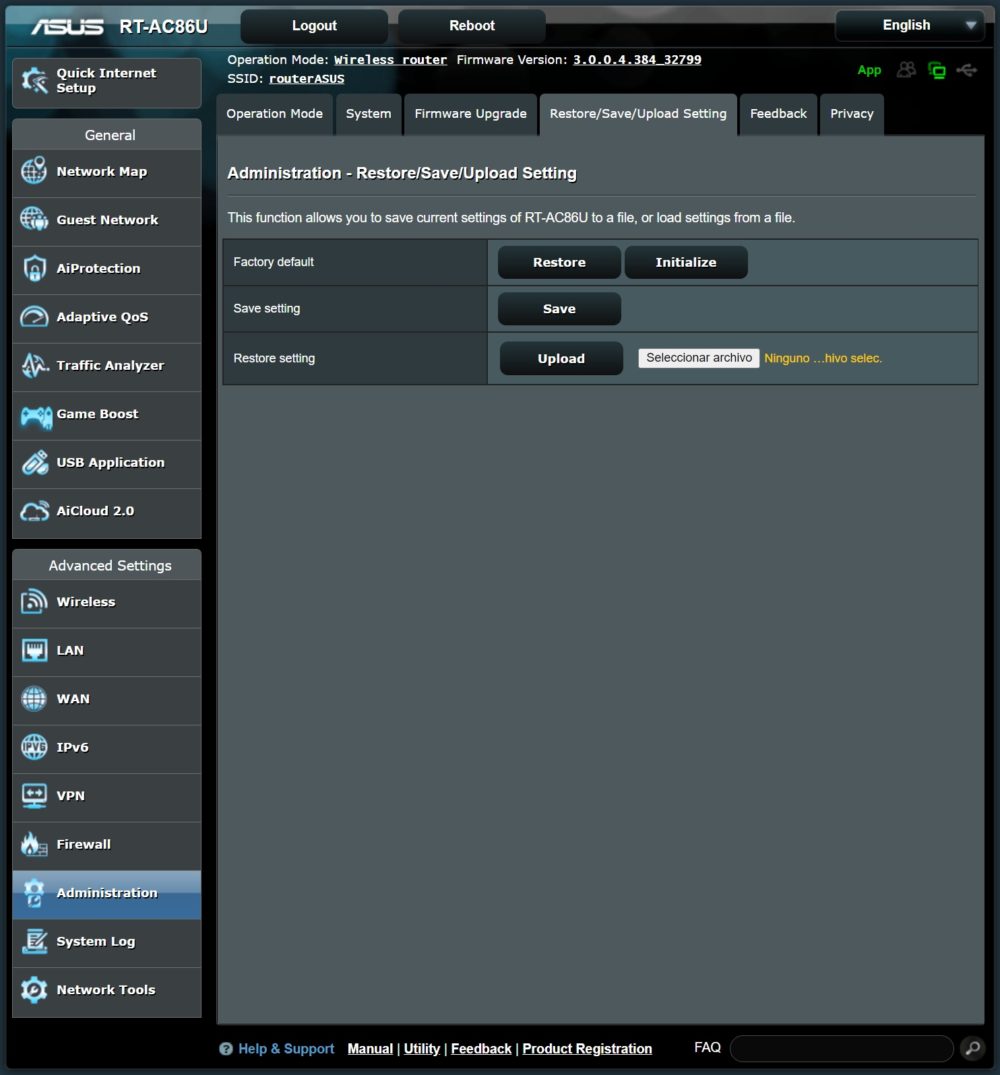Click the Save setting button

(x=559, y=309)
